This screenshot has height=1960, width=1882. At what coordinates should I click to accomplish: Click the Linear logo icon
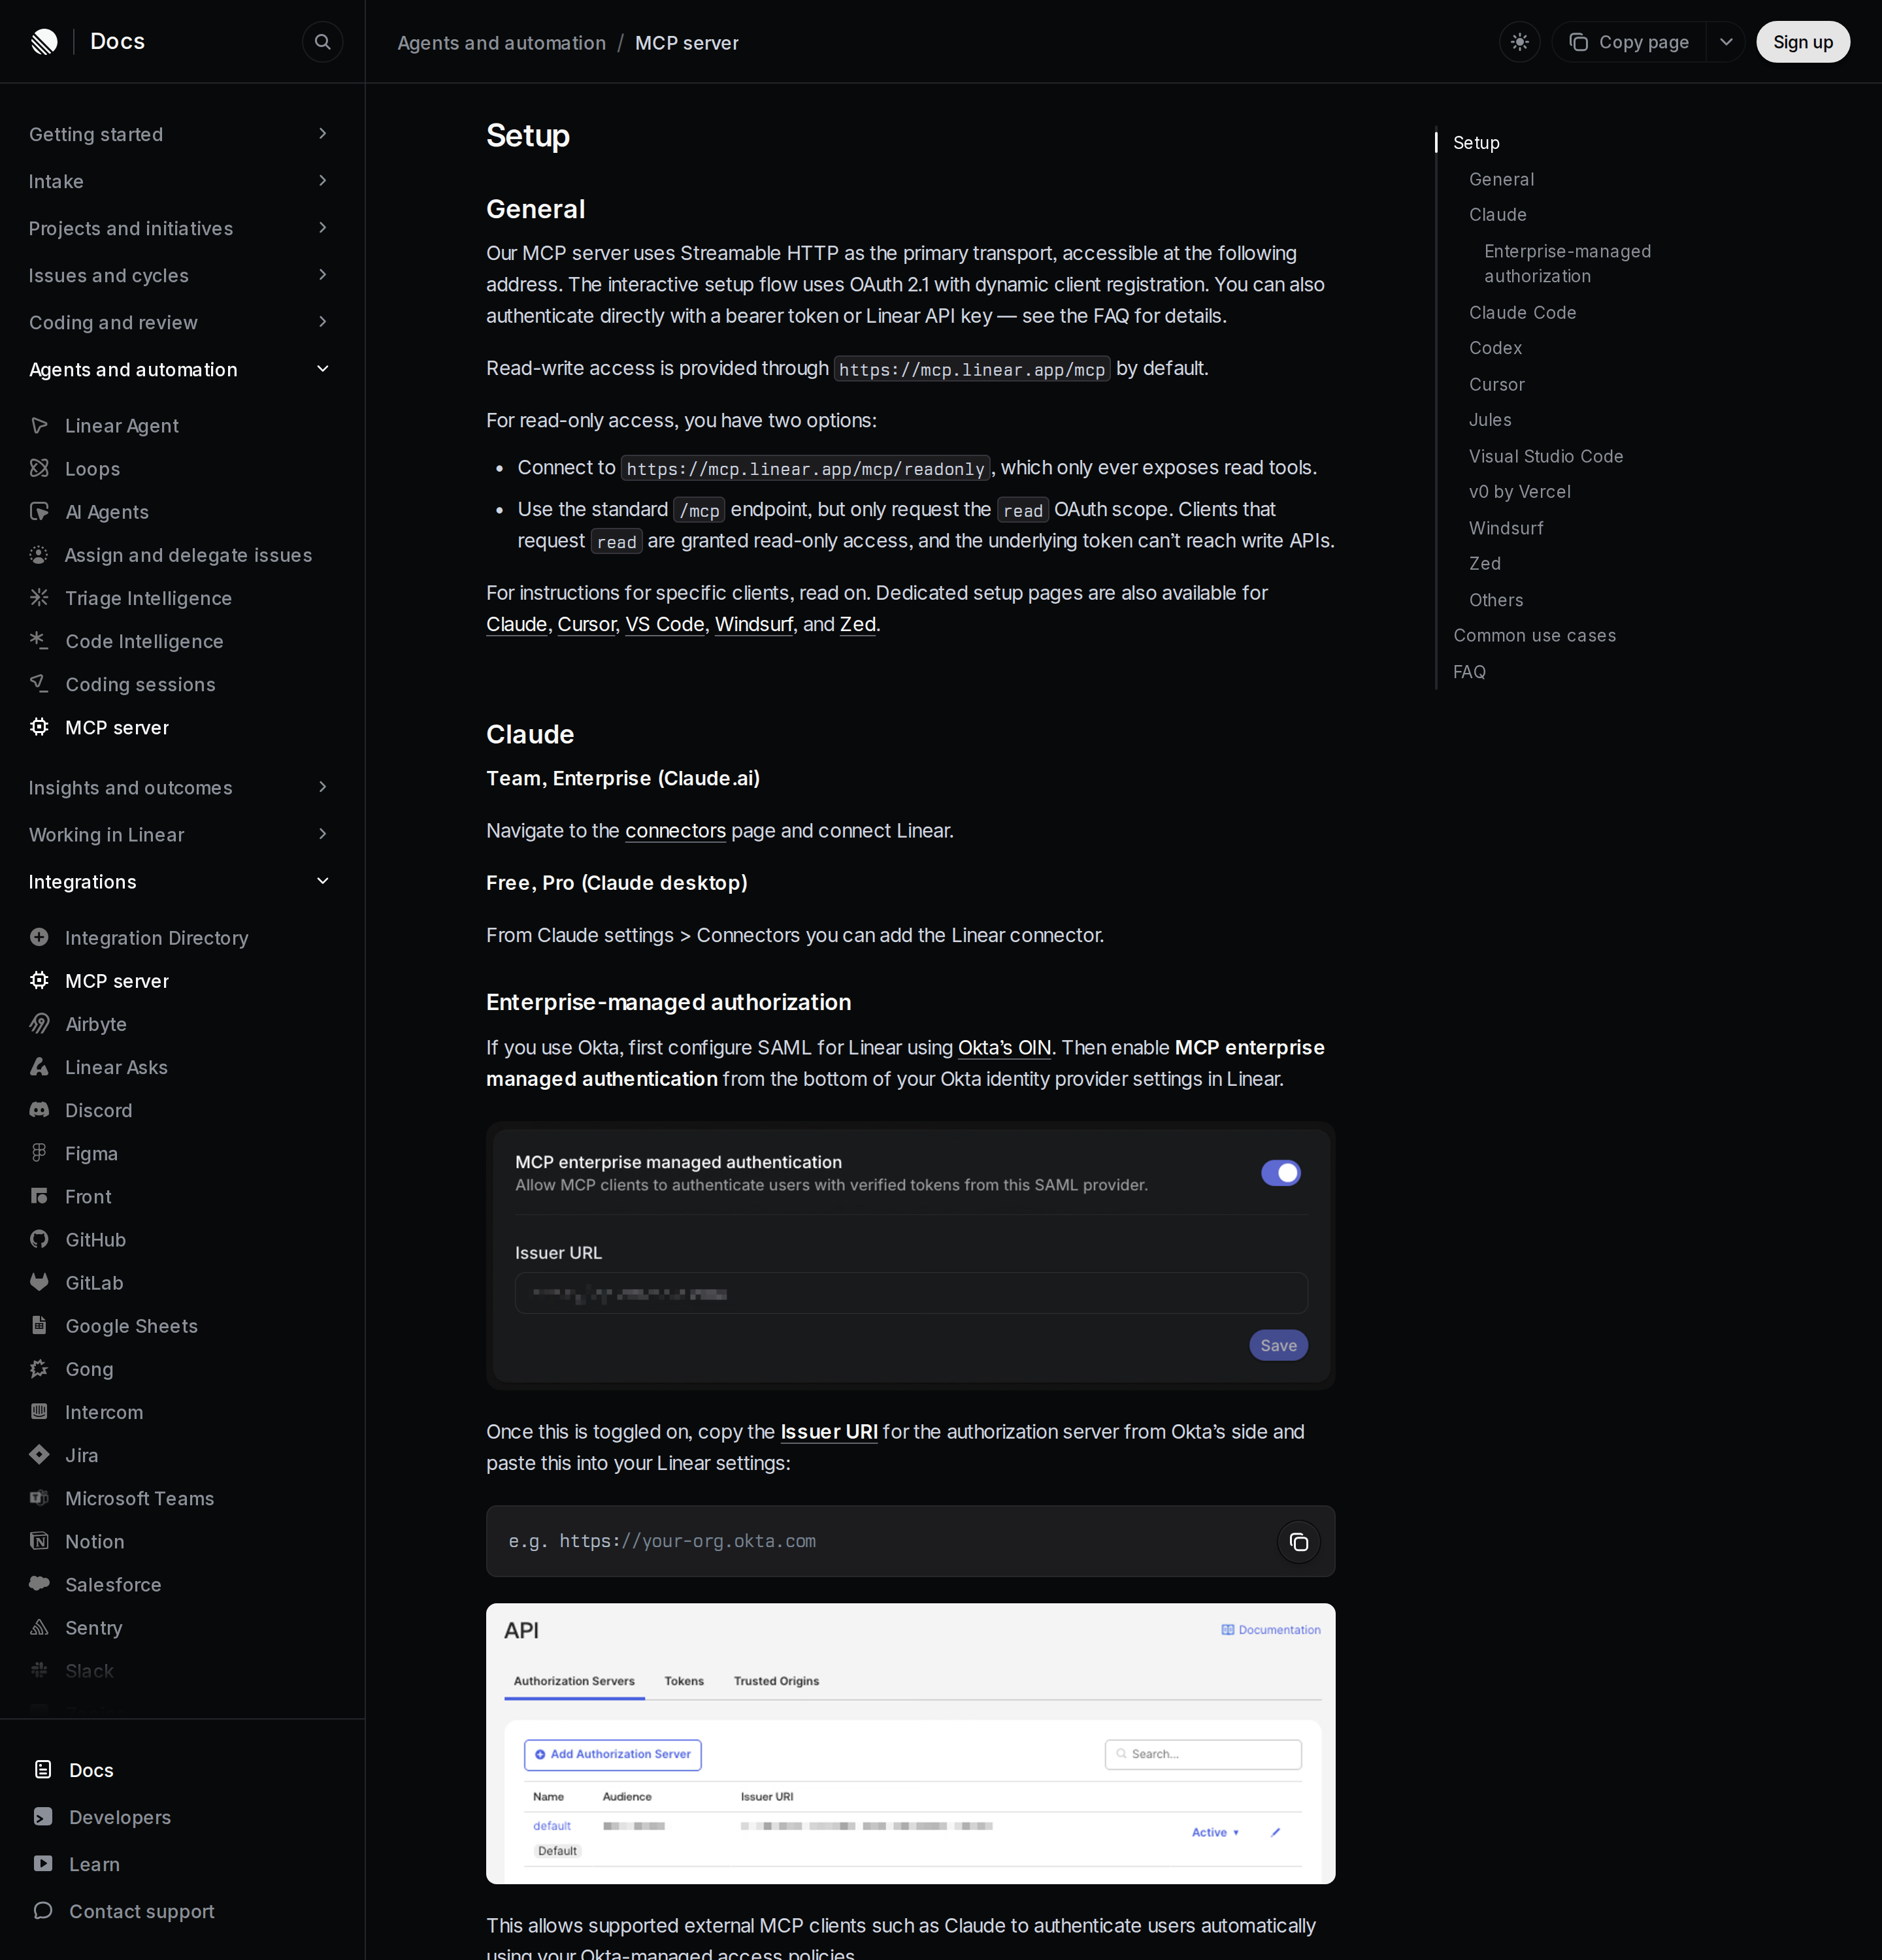coord(44,42)
